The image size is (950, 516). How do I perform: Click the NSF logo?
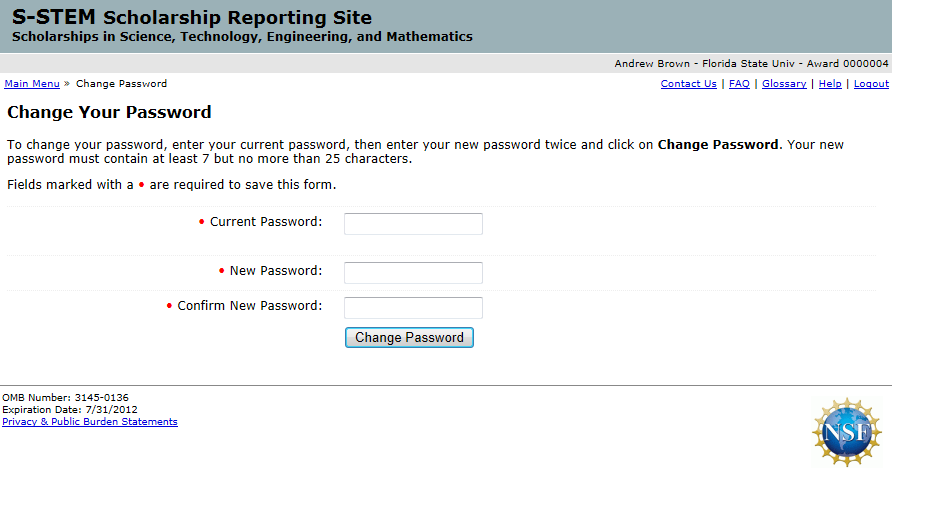(x=846, y=432)
